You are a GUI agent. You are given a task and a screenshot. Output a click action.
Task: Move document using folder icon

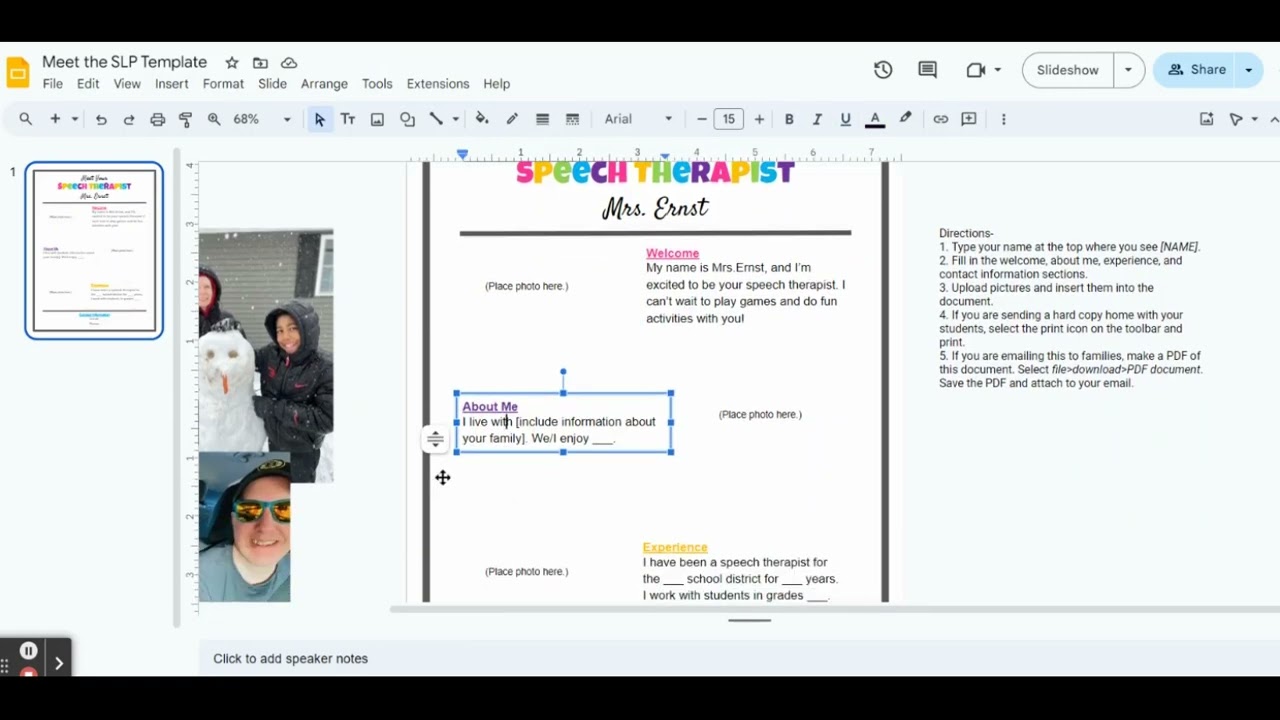260,62
